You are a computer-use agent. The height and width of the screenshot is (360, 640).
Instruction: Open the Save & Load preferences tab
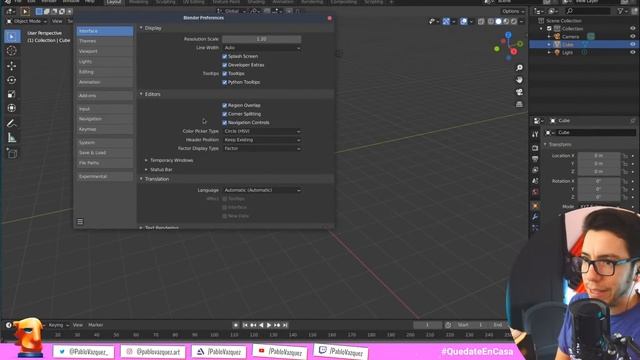click(104, 152)
